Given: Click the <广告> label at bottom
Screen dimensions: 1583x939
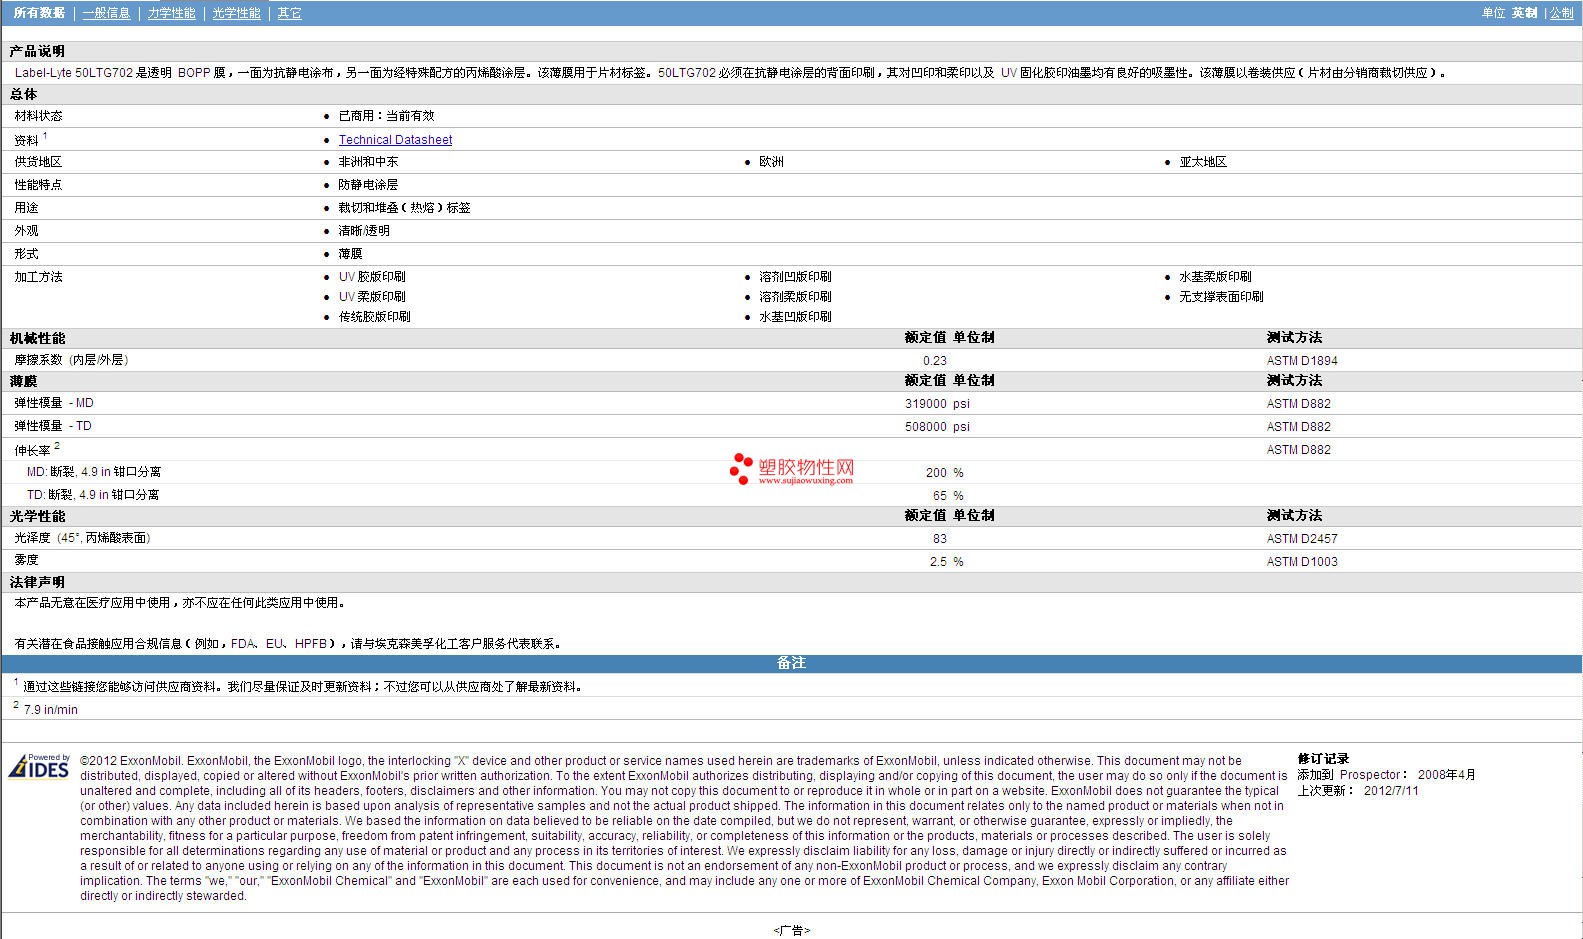Looking at the screenshot, I should pos(791,931).
